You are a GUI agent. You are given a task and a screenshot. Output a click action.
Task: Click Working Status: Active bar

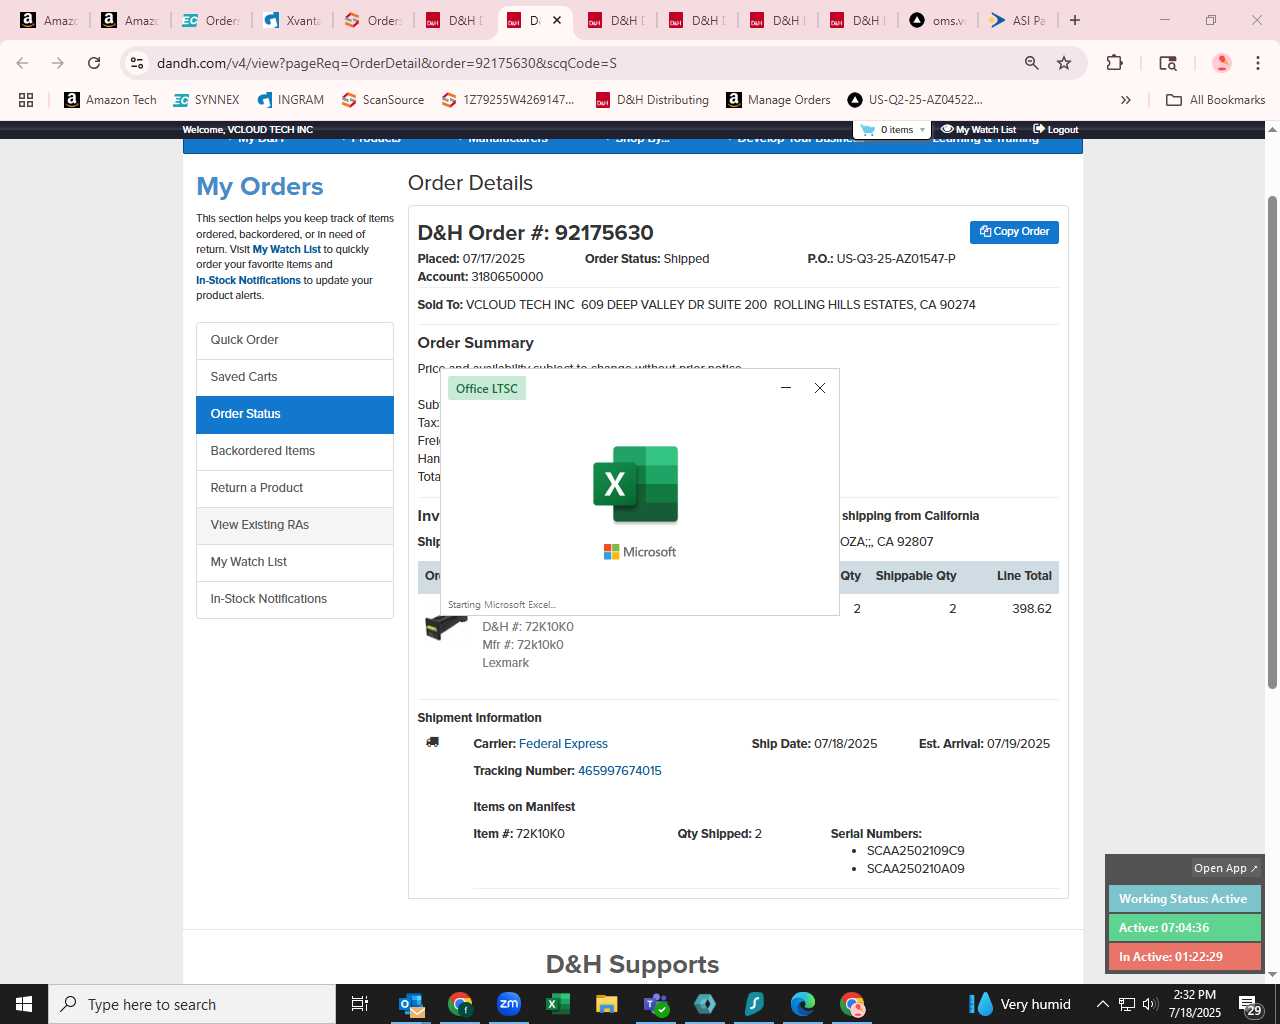coord(1184,899)
